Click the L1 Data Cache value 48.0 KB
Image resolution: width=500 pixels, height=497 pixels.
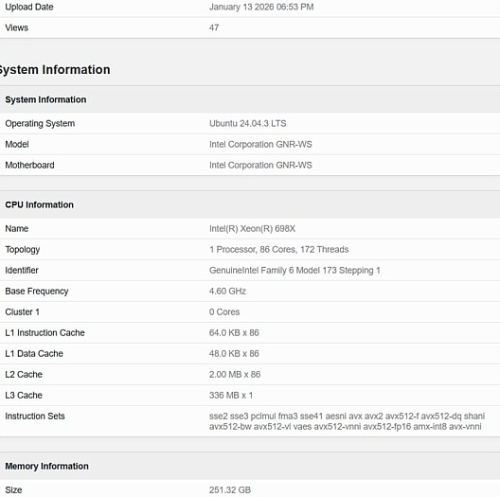point(234,353)
